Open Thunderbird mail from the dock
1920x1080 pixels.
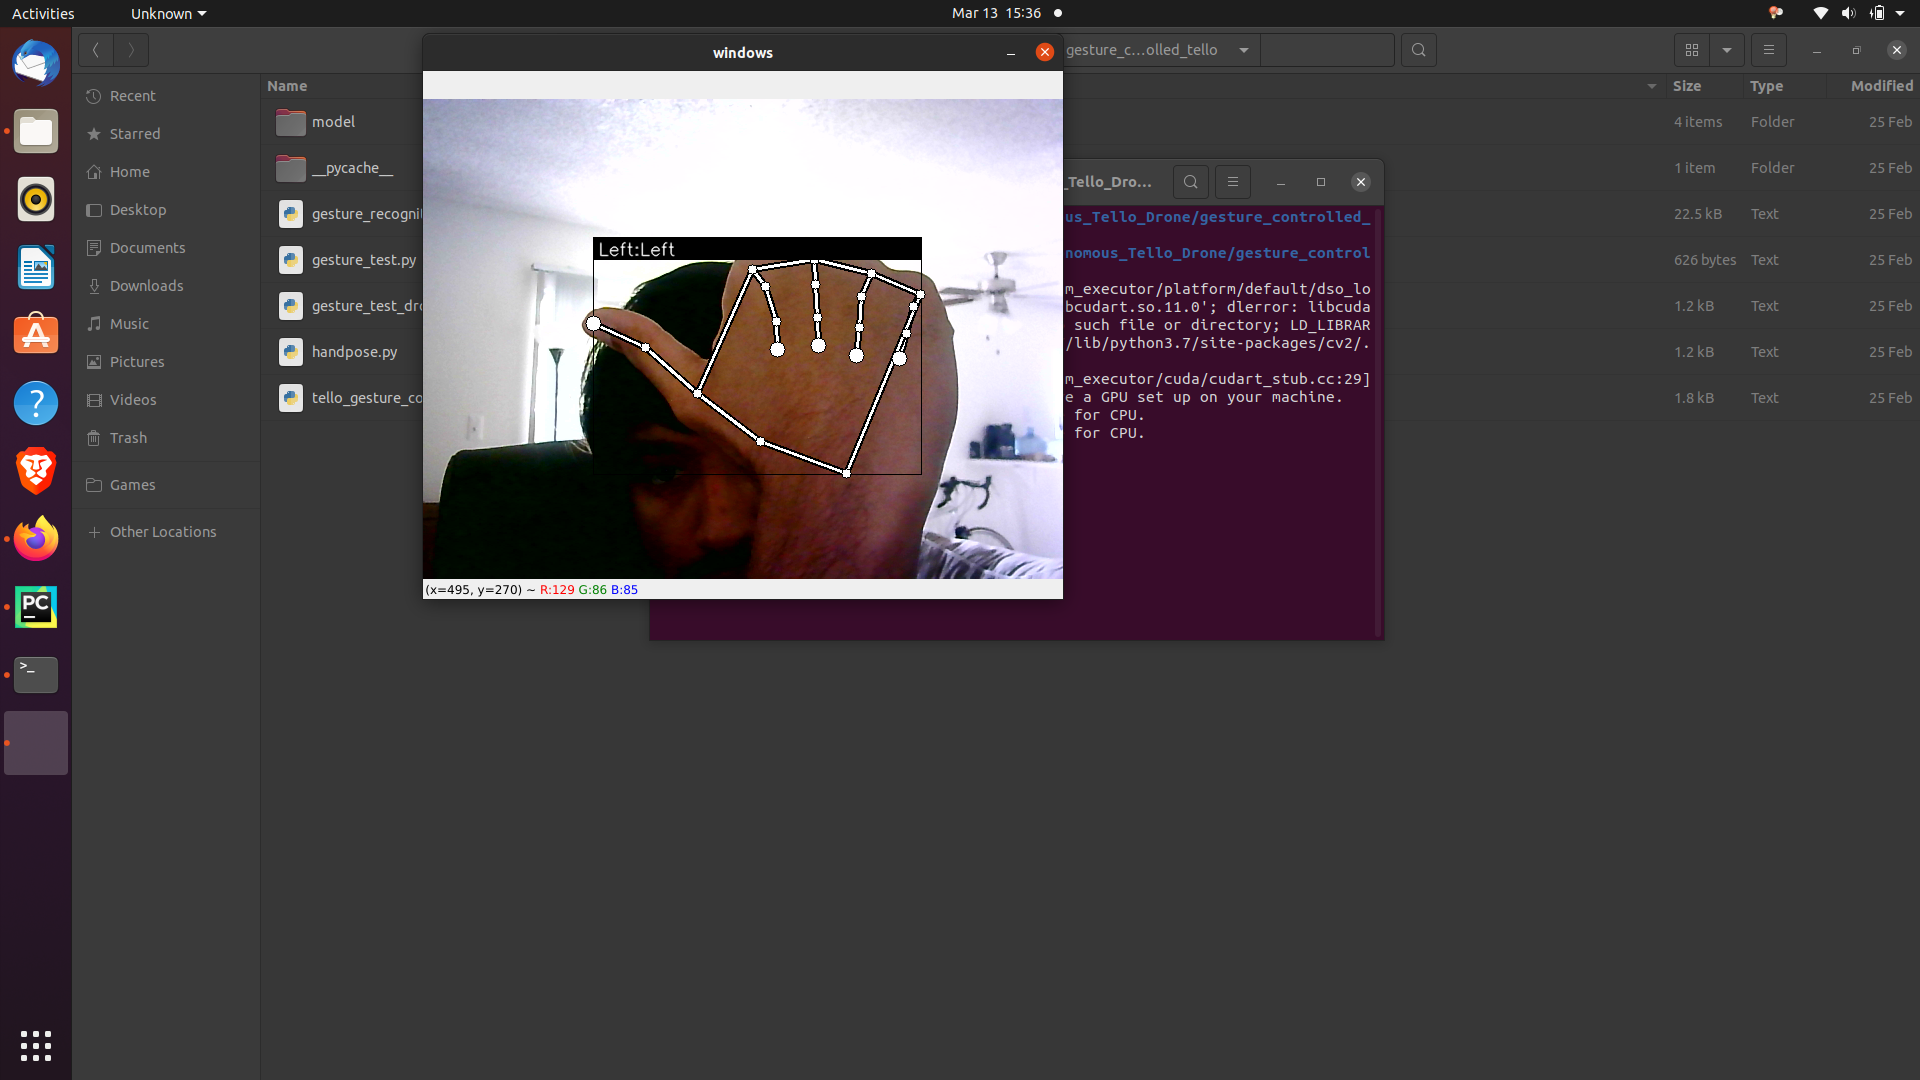click(x=36, y=64)
